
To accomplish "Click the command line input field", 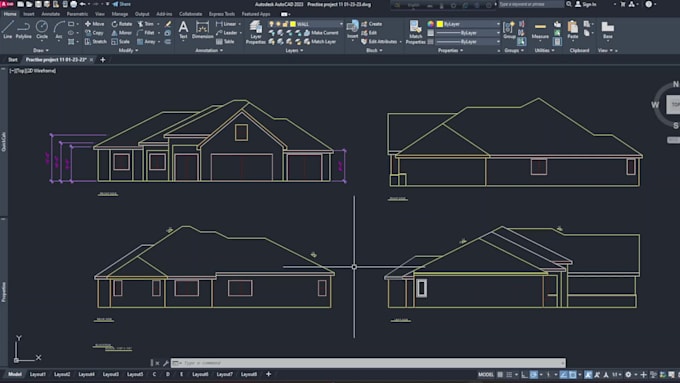I will point(369,363).
